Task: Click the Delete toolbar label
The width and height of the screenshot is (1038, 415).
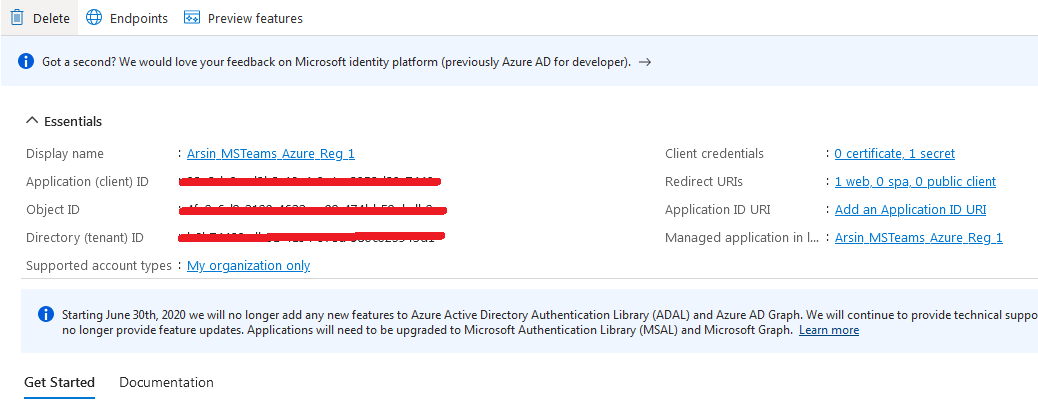Action: [x=51, y=19]
